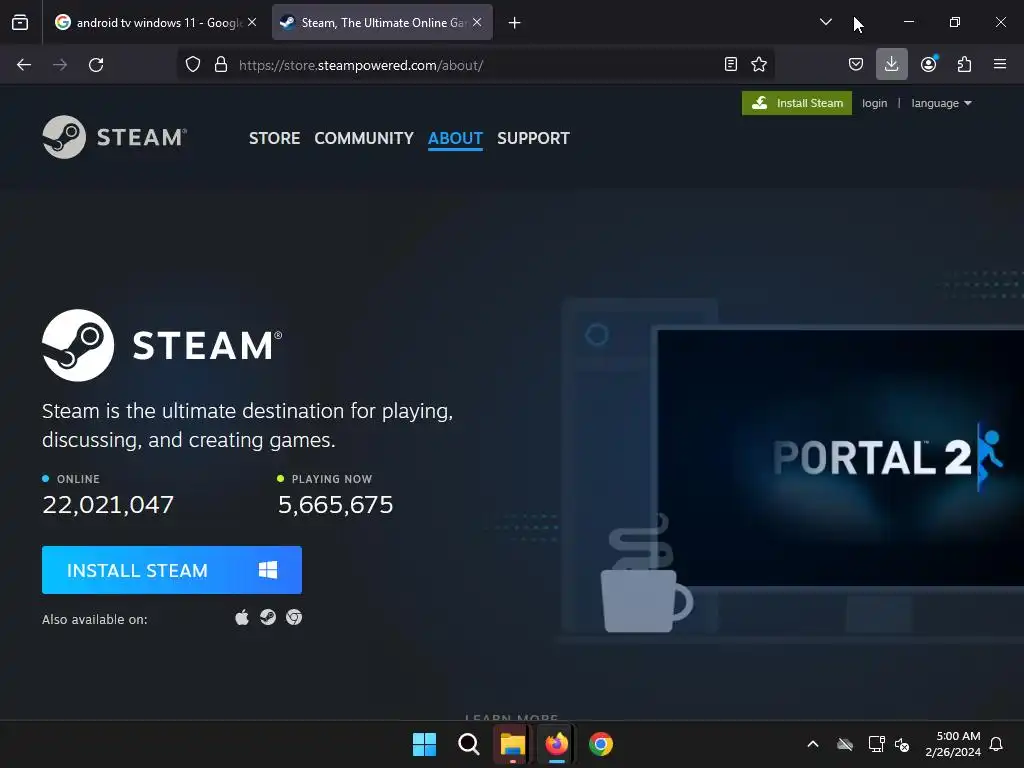Screen dimensions: 1024x768
Task: Launch Chrome from the taskbar
Action: tap(601, 744)
